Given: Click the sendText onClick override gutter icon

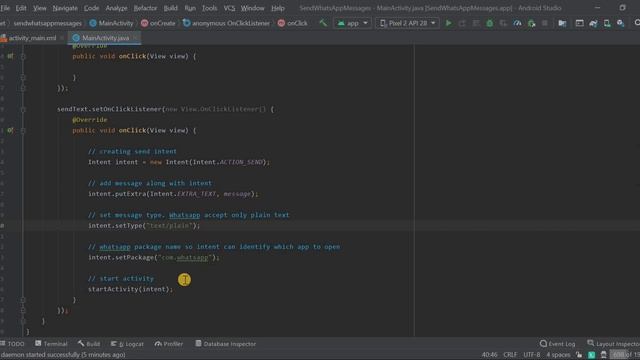Looking at the screenshot, I should point(10,130).
